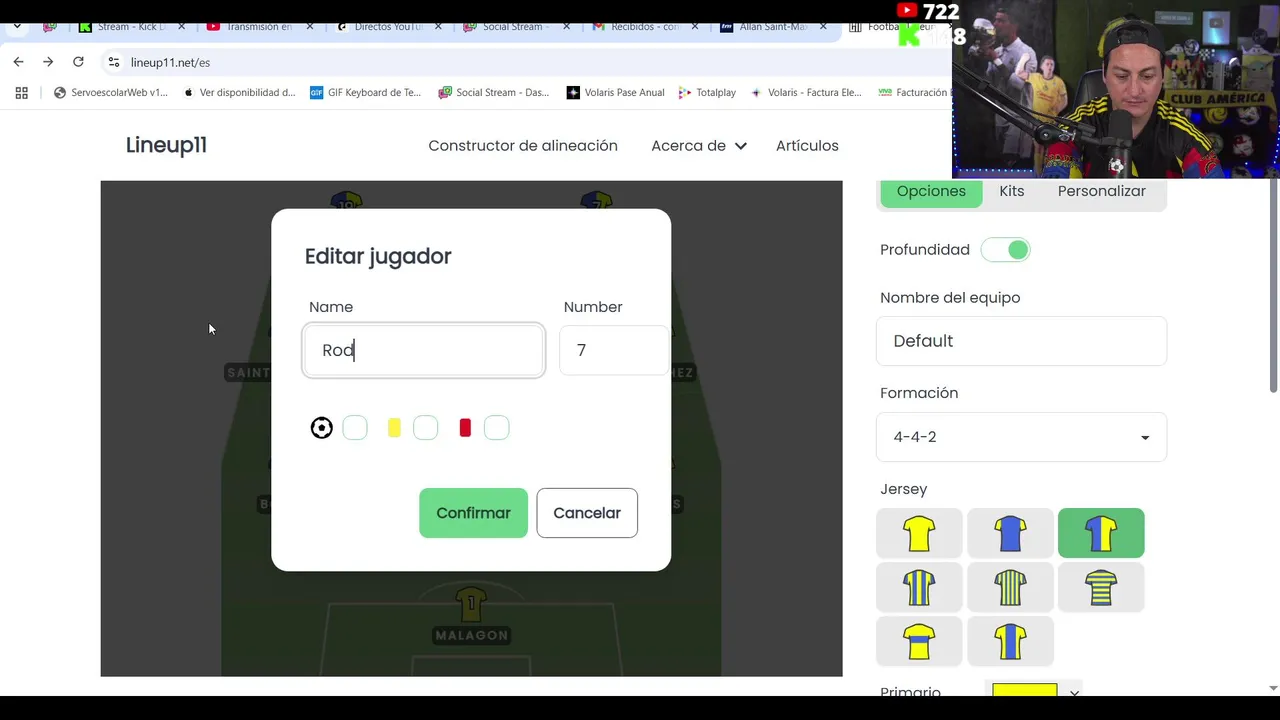
Task: Choose the thin vertical striped jersey
Action: point(1010,587)
